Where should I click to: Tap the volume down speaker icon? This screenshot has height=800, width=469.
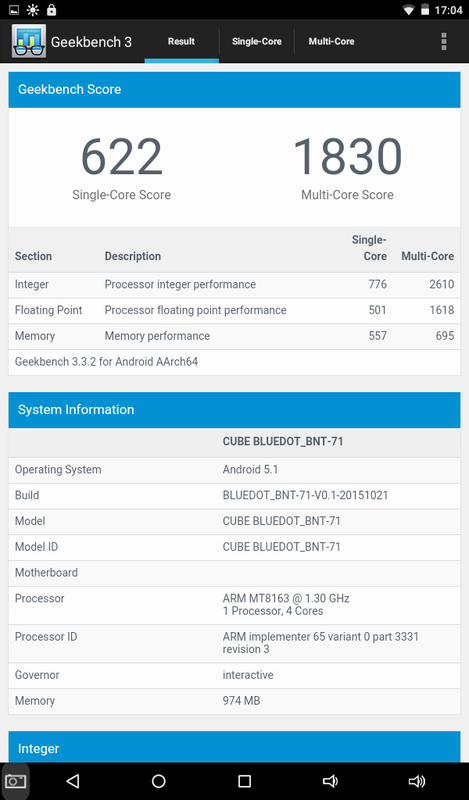coord(330,781)
